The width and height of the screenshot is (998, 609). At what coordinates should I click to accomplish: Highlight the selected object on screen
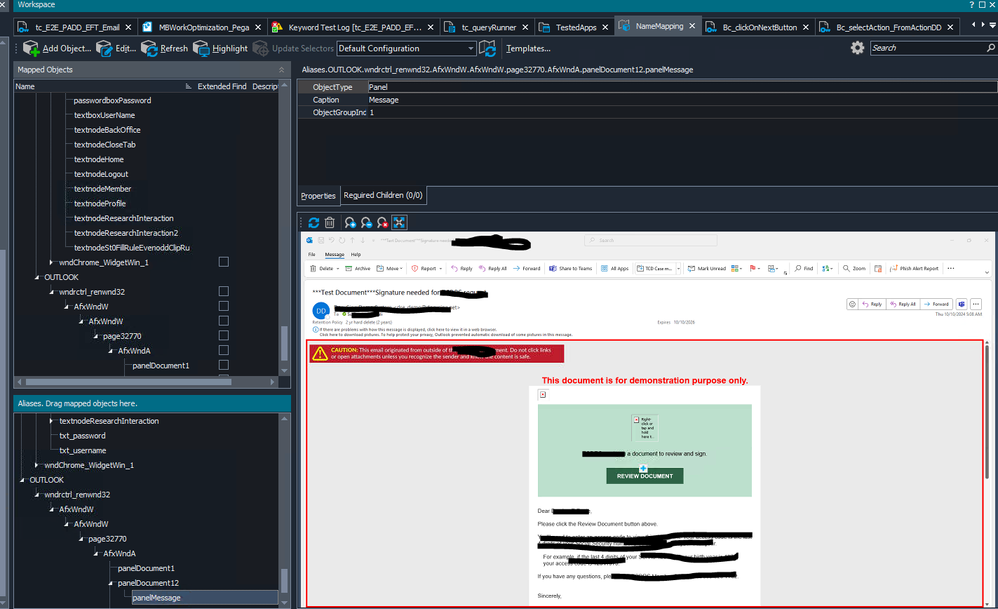[x=202, y=48]
